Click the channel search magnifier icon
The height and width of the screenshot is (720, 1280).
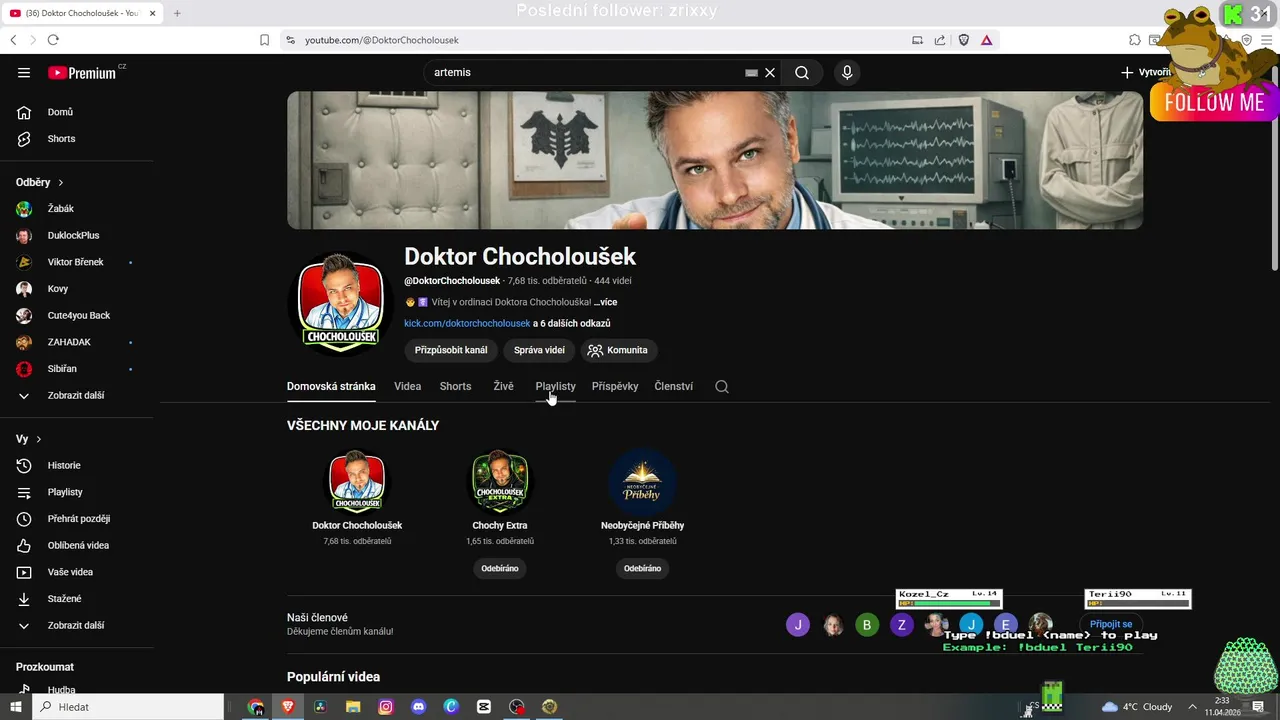pos(722,387)
